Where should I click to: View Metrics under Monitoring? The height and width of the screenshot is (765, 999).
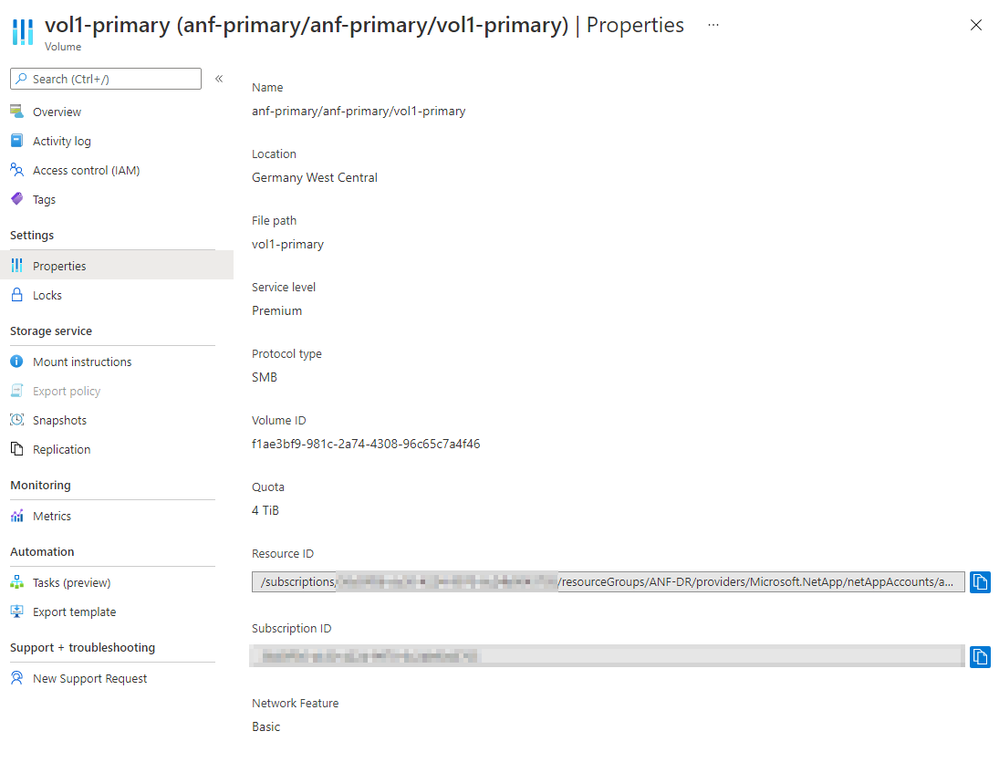click(x=52, y=515)
